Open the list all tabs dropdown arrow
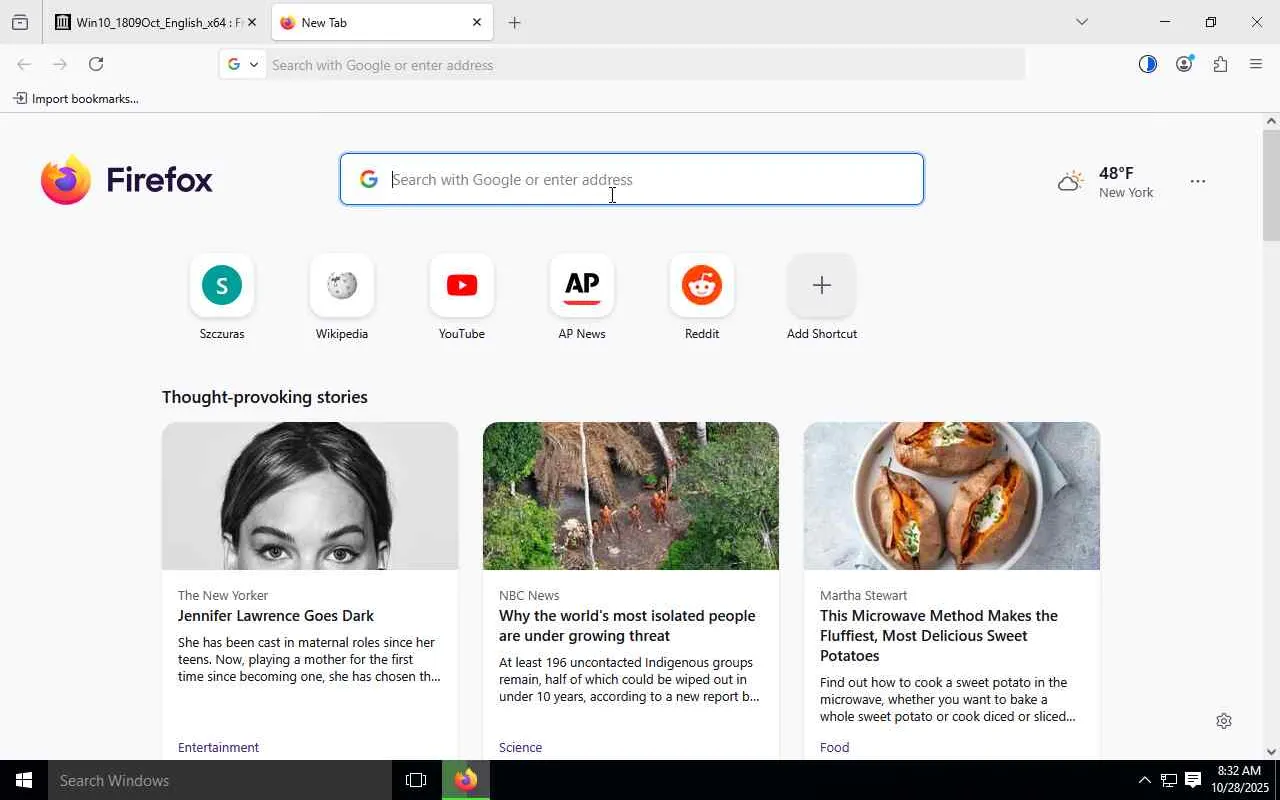The width and height of the screenshot is (1280, 800). pyautogui.click(x=1081, y=22)
